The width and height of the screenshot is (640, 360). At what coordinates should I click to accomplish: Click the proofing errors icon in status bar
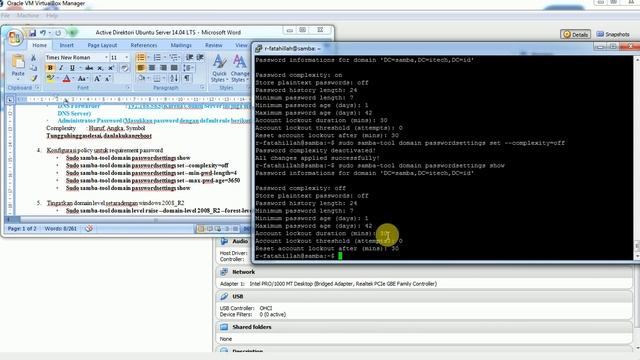coord(89,229)
